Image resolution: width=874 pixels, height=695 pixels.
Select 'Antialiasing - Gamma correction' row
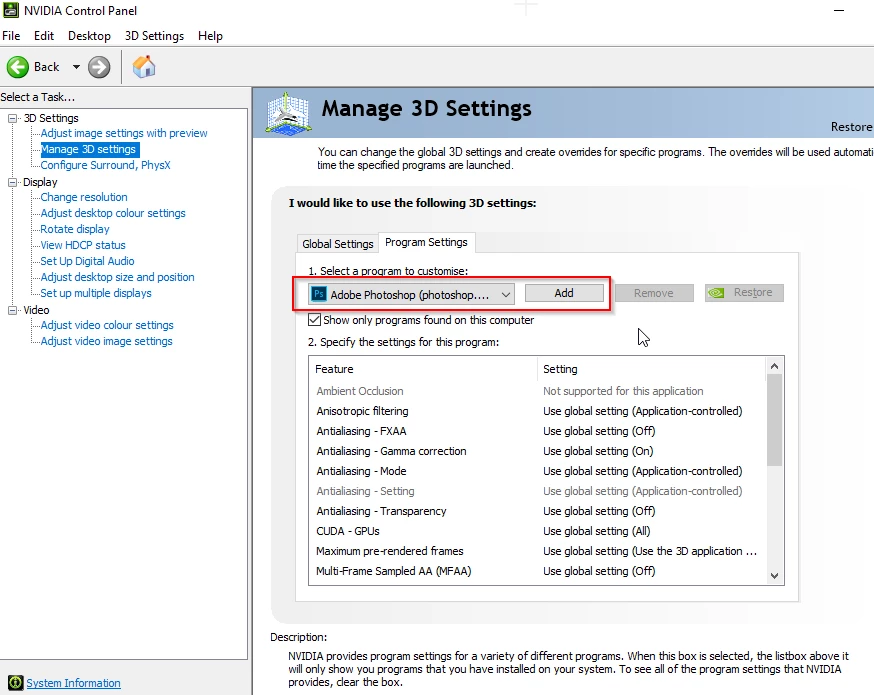(537, 451)
